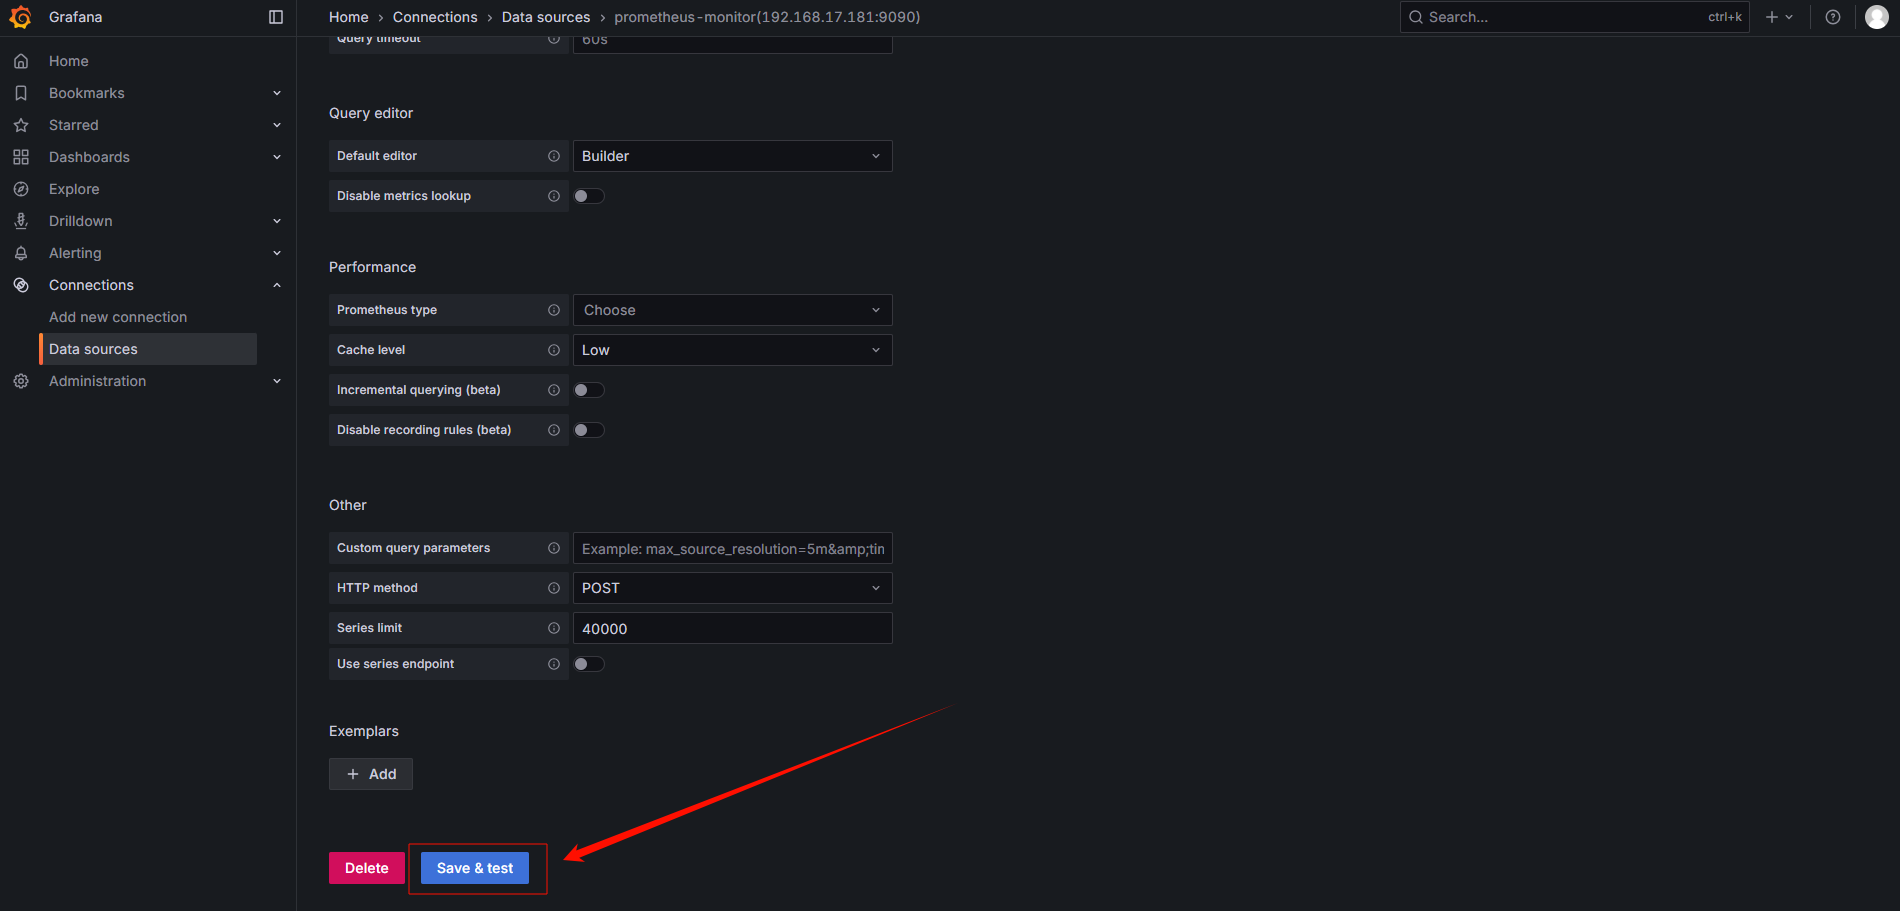The height and width of the screenshot is (911, 1900).
Task: Show info tooltip for Prometheus type
Action: click(554, 310)
